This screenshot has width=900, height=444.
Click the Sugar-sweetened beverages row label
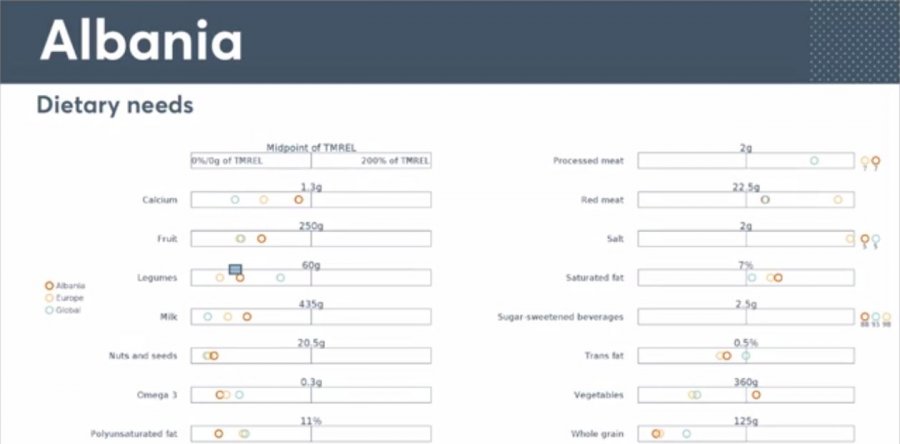coord(560,317)
